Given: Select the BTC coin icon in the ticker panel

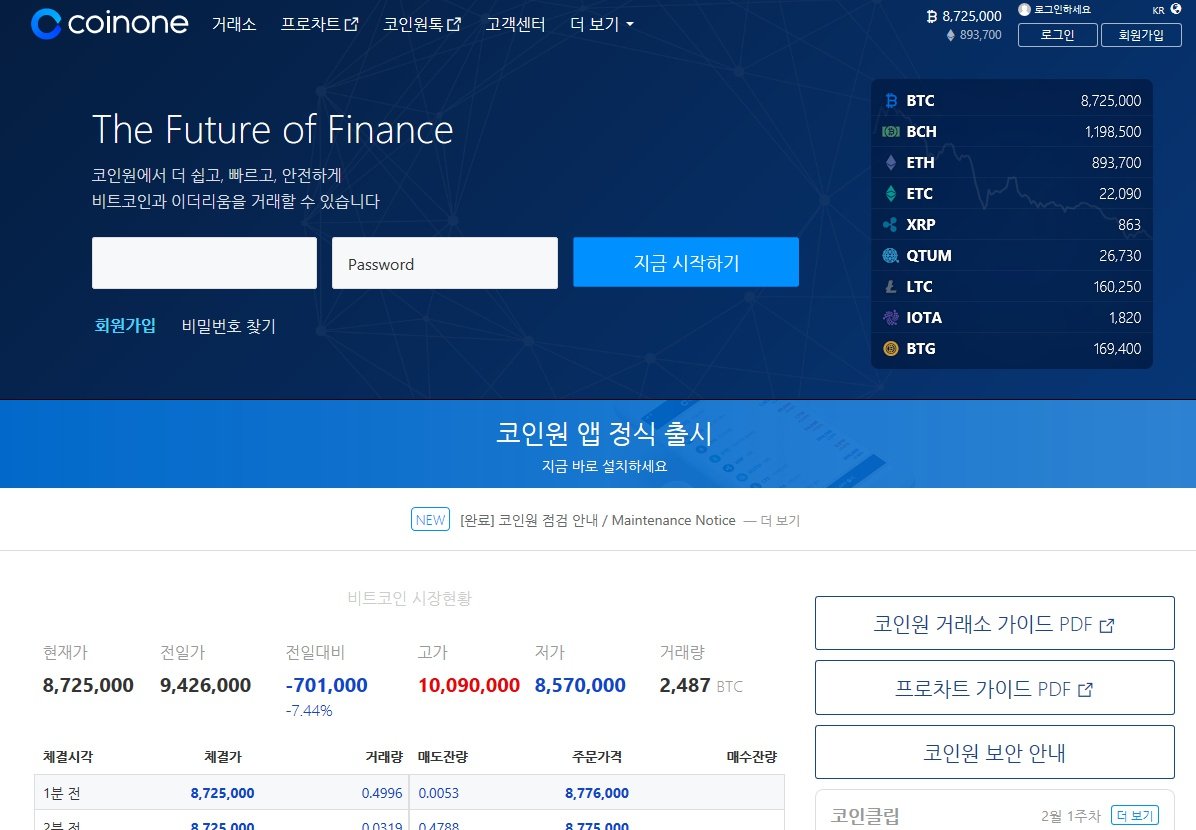Looking at the screenshot, I should [x=889, y=100].
